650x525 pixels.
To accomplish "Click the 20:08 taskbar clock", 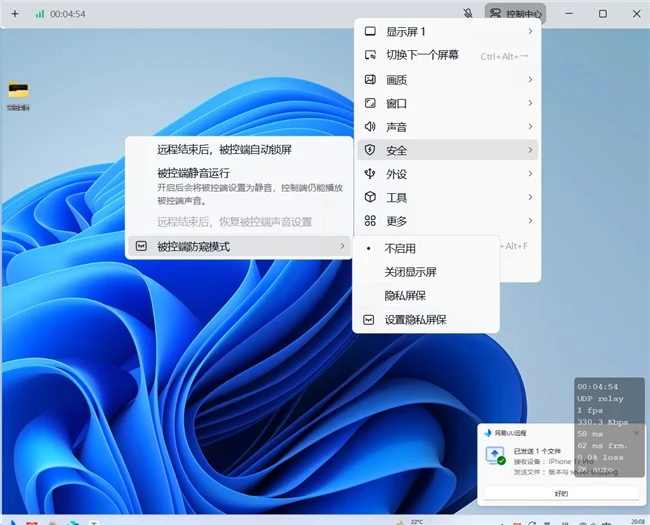I will (638, 521).
